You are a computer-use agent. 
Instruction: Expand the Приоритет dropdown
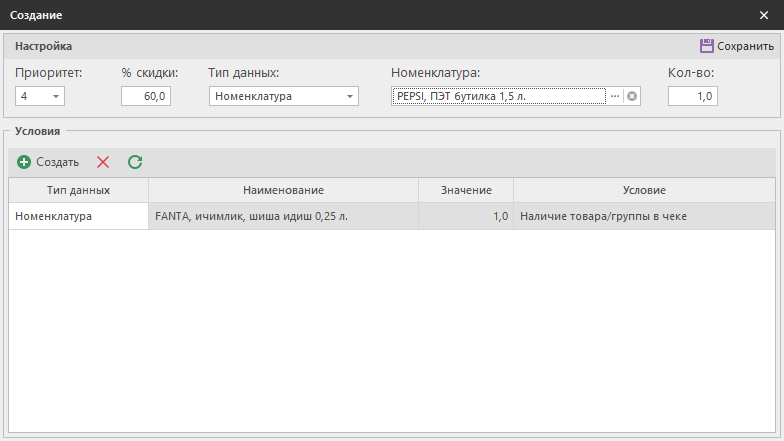[x=55, y=97]
